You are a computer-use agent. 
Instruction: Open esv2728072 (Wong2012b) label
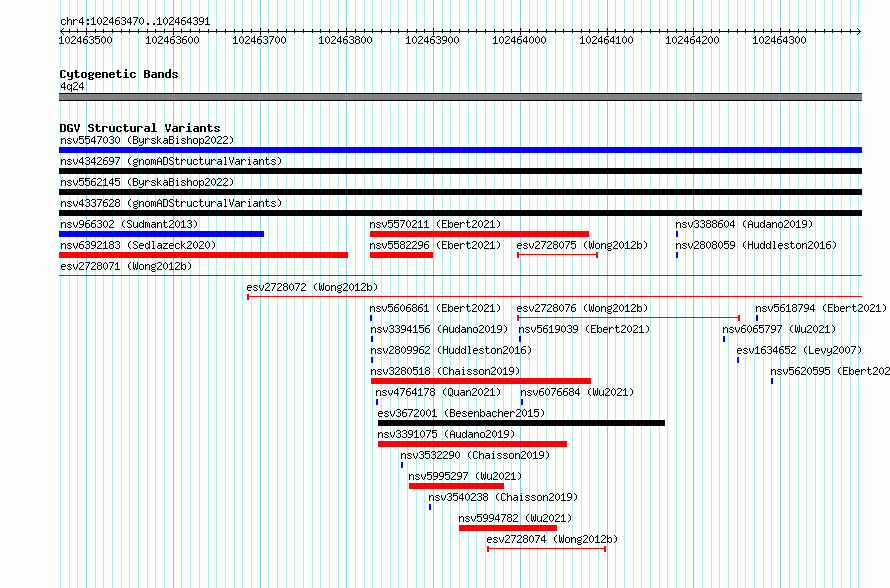coord(312,287)
